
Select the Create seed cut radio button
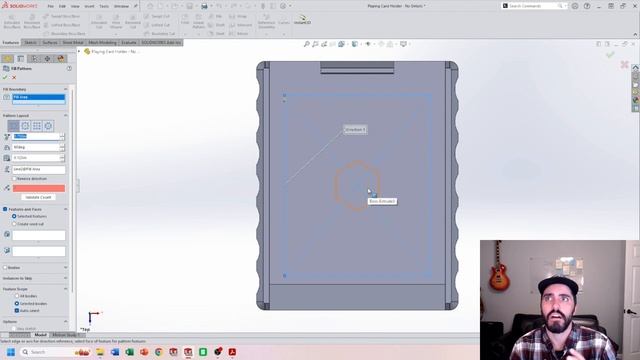click(14, 224)
